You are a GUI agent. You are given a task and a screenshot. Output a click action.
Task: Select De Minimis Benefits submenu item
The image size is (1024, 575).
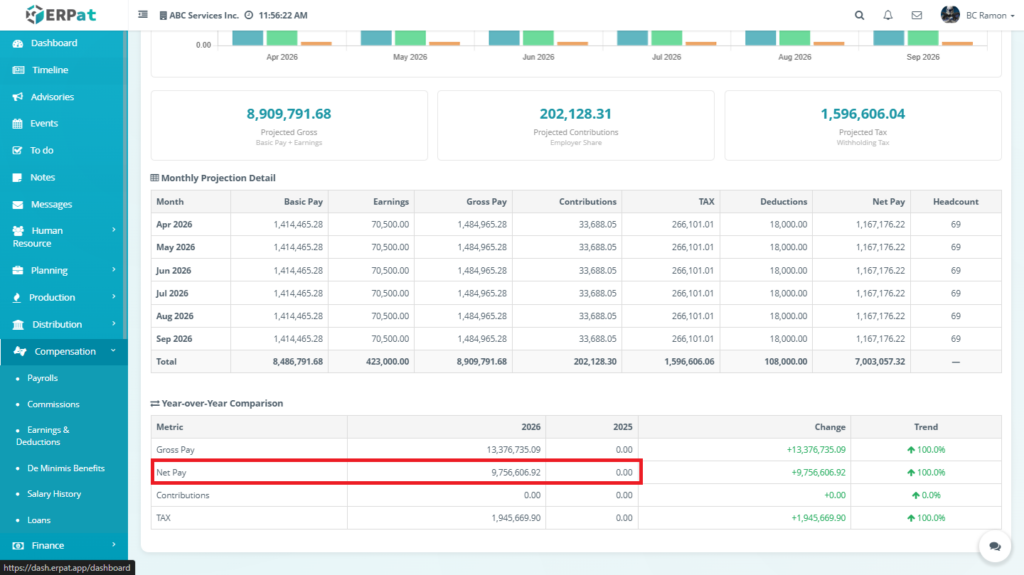[x=61, y=468]
